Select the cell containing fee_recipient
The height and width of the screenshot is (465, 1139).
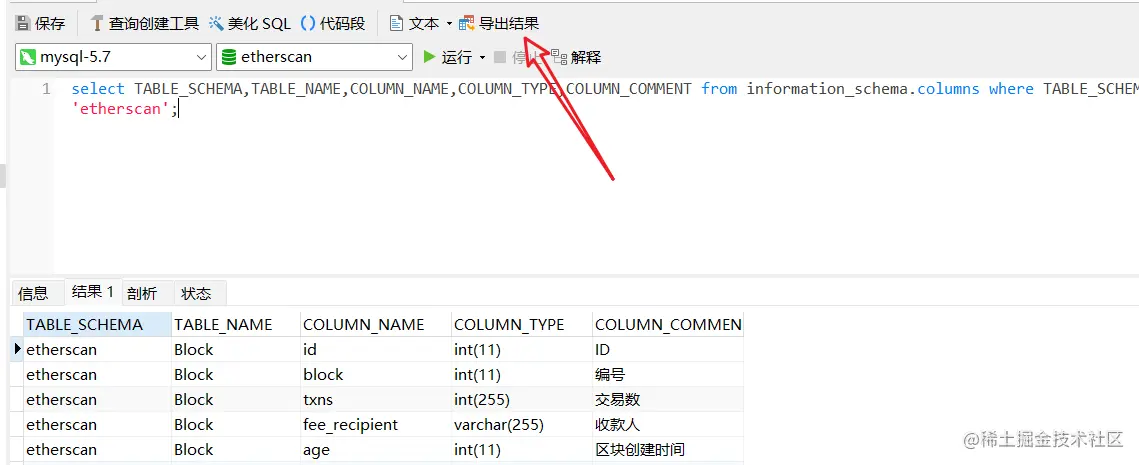376,424
